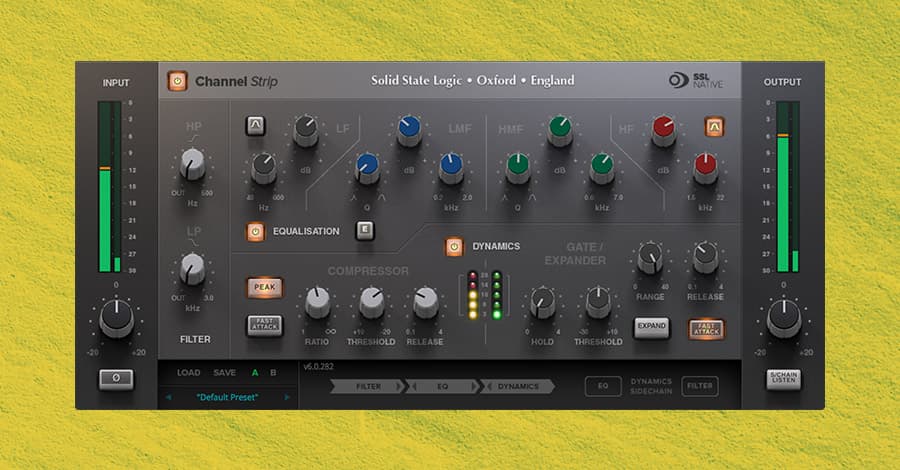
Task: Toggle the Channel Strip power button
Action: [177, 81]
